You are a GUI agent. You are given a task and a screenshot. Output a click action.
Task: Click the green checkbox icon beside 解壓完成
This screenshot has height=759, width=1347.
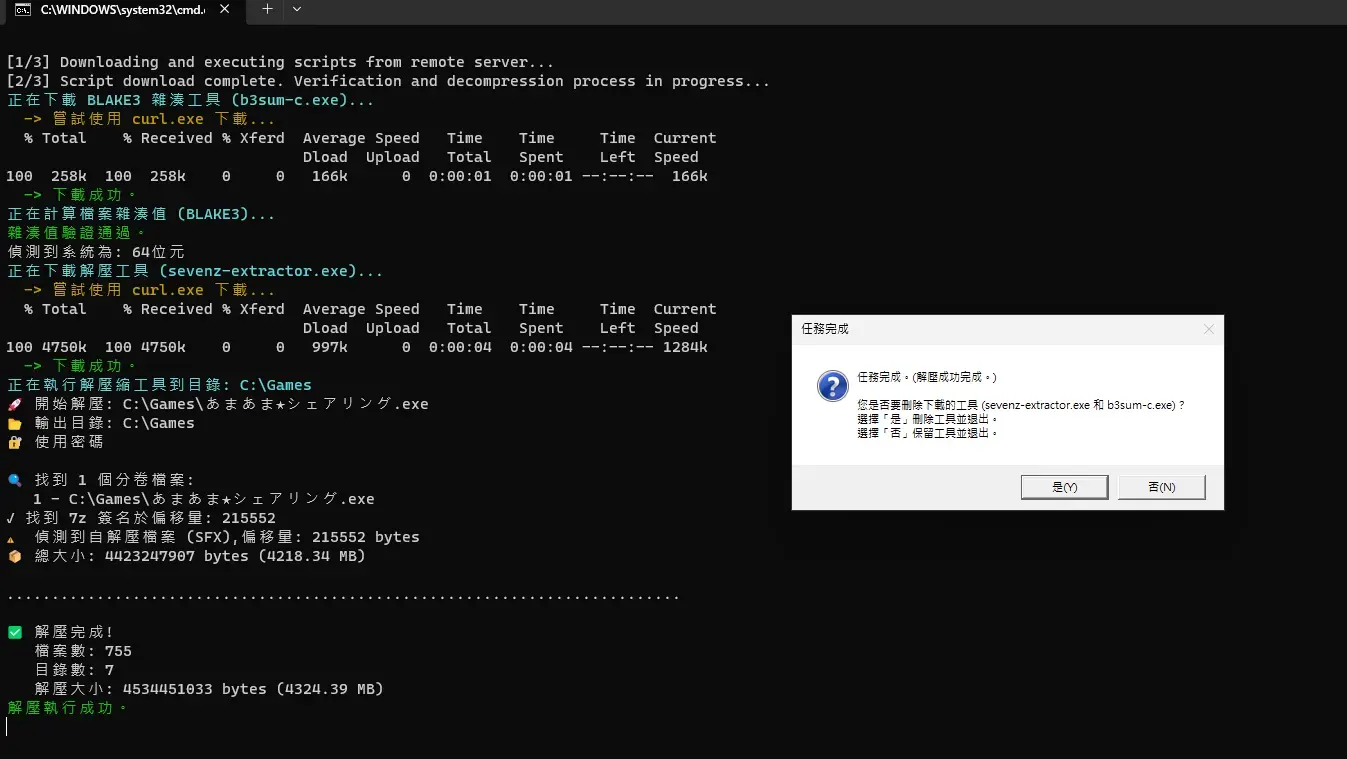pyautogui.click(x=14, y=632)
